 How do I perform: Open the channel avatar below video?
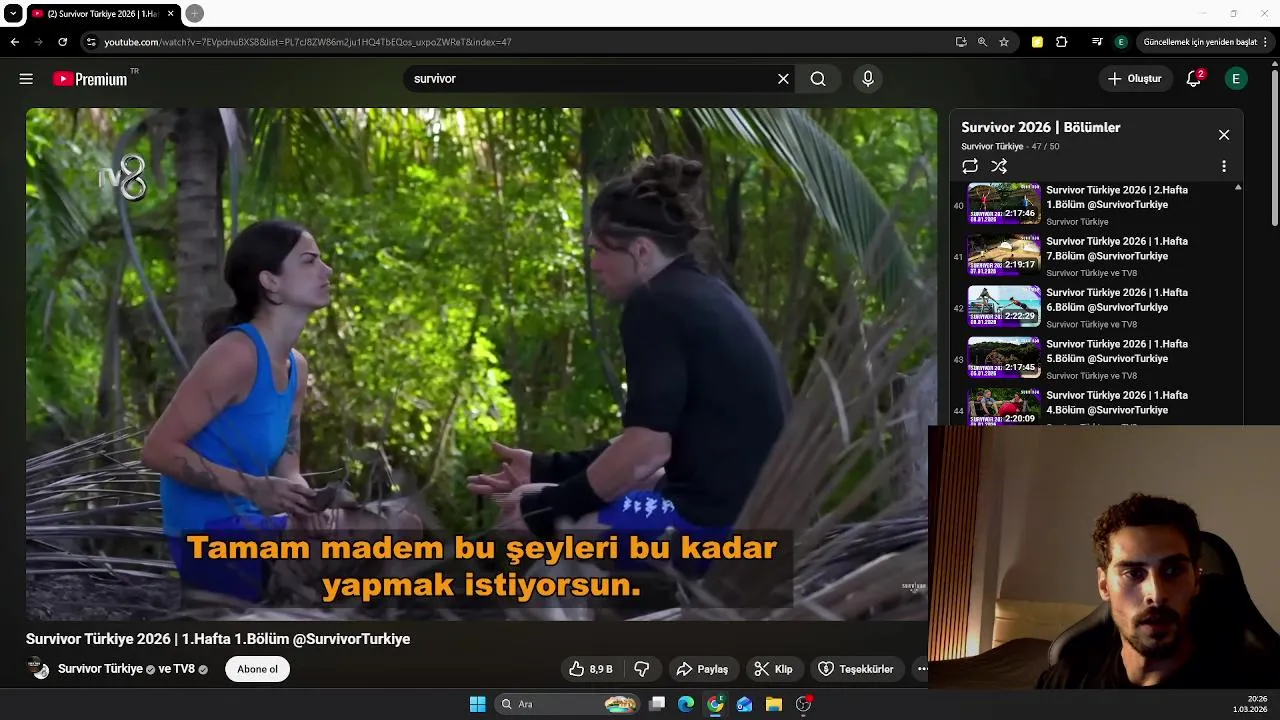tap(38, 669)
